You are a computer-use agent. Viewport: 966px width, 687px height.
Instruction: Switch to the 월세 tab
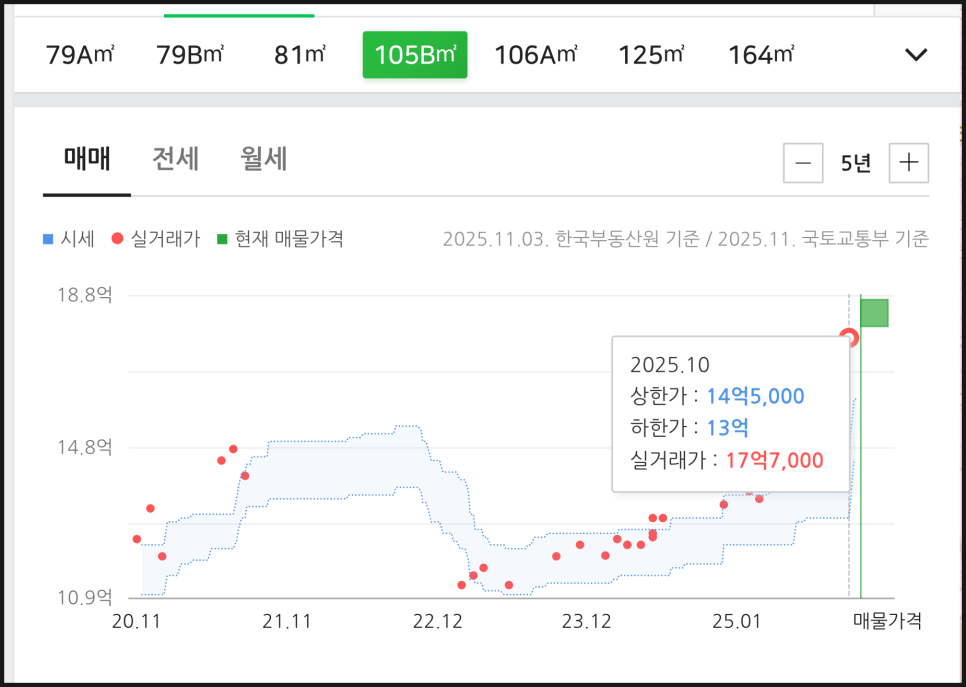point(264,159)
